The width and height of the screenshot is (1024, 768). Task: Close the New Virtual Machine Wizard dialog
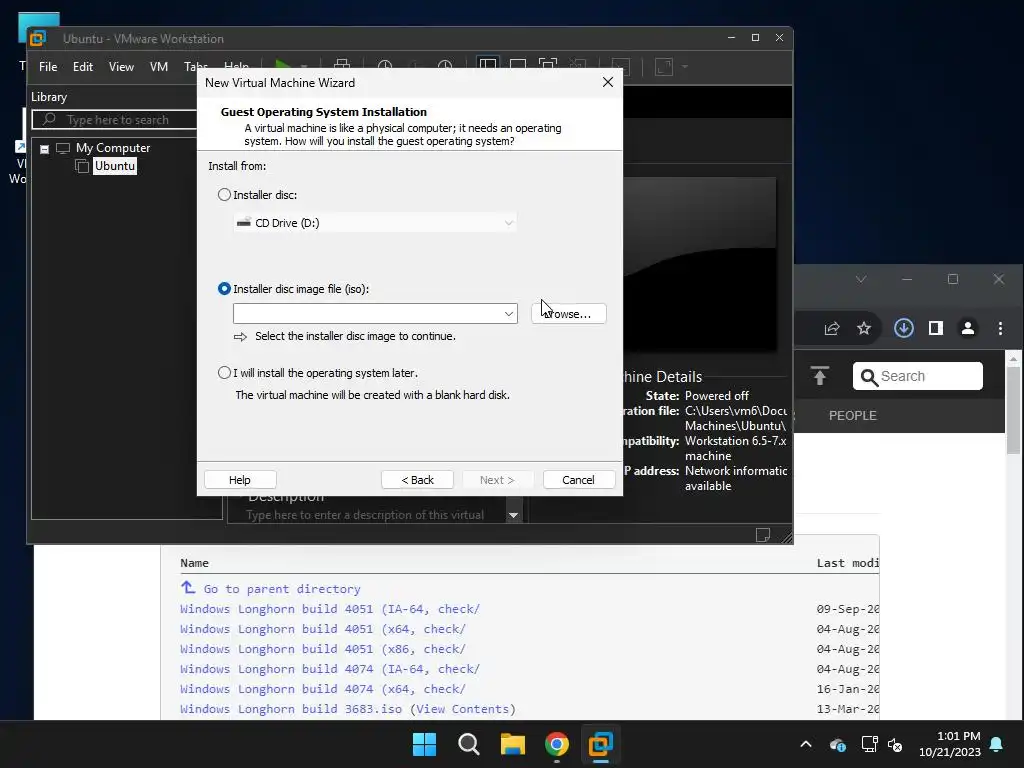pyautogui.click(x=607, y=82)
